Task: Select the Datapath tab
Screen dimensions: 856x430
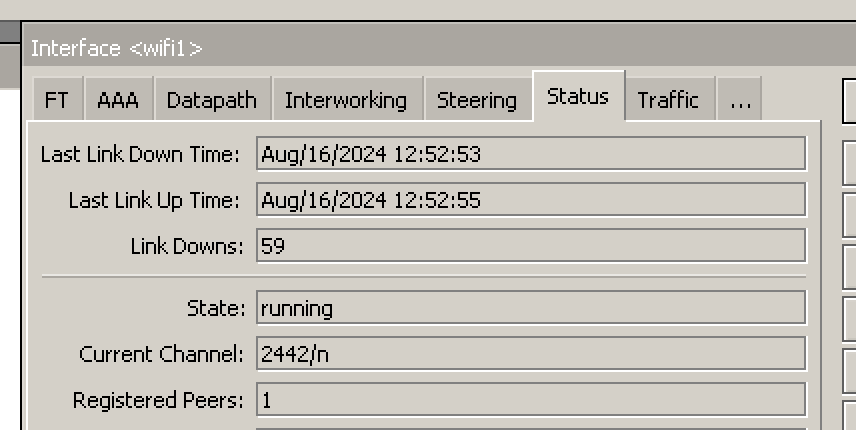Action: point(212,99)
